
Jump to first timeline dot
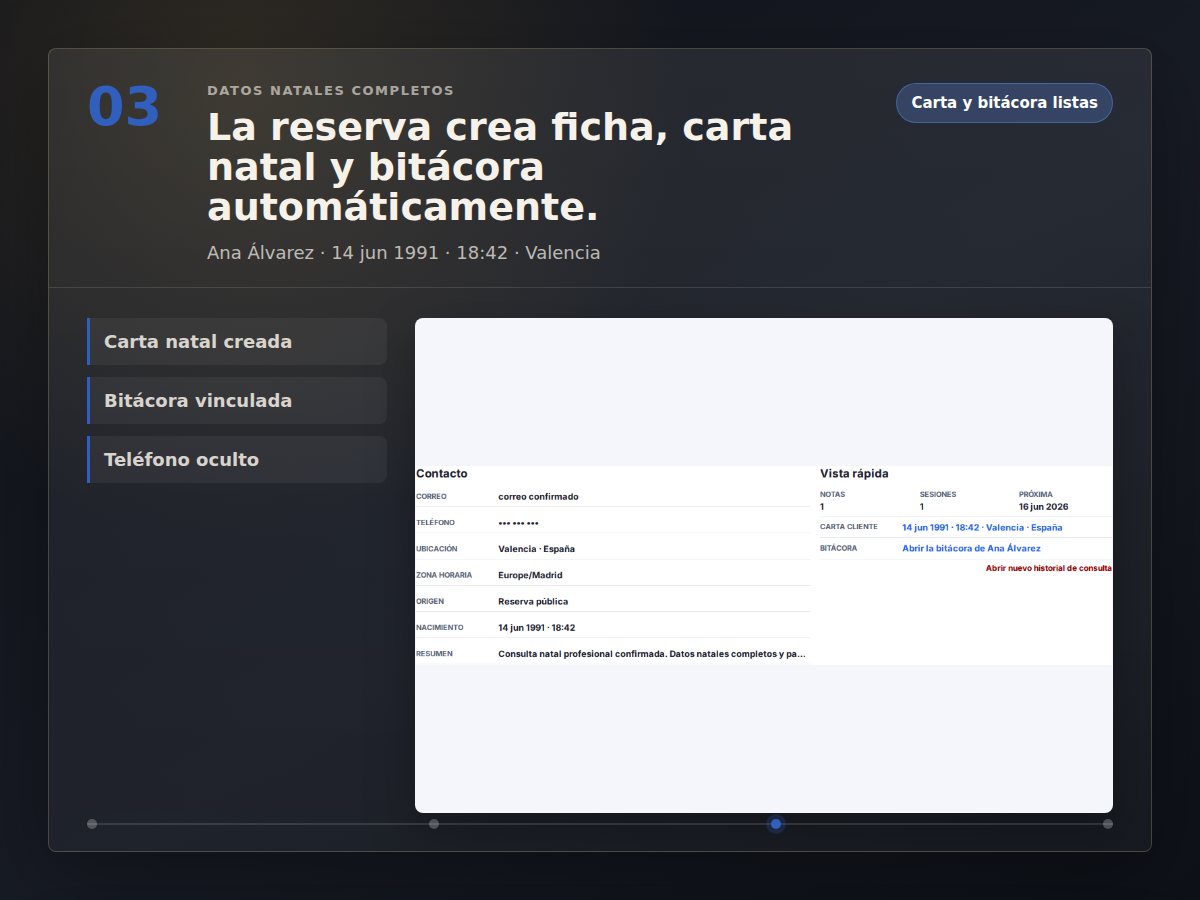click(x=92, y=824)
